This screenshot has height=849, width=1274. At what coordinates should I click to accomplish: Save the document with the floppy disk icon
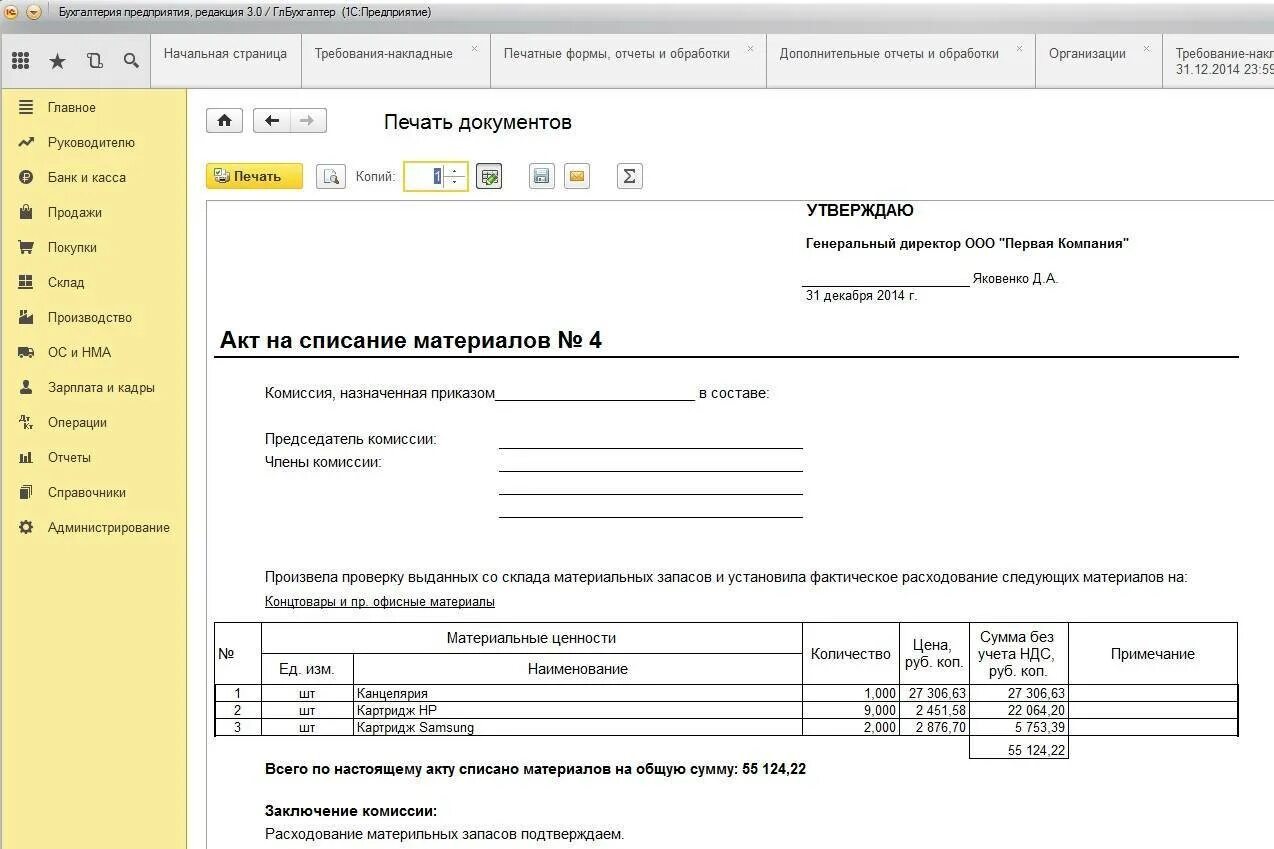pos(542,177)
